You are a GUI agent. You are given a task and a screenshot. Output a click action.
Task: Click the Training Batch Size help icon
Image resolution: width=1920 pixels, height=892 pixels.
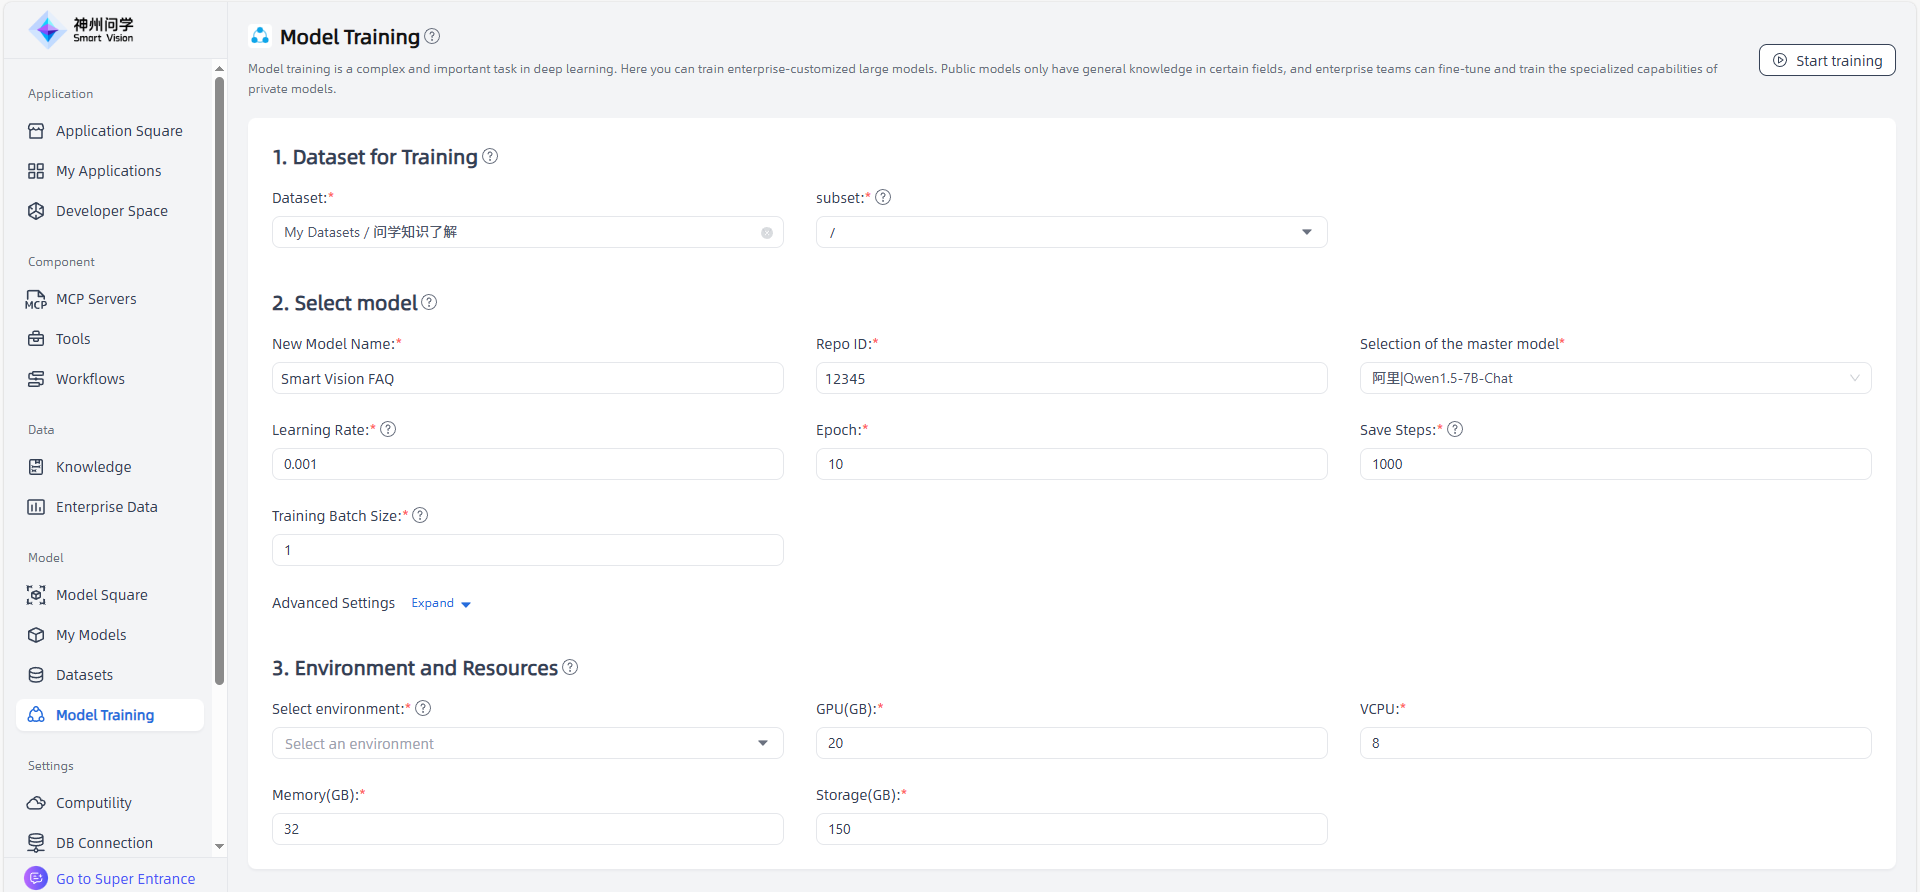pyautogui.click(x=420, y=515)
